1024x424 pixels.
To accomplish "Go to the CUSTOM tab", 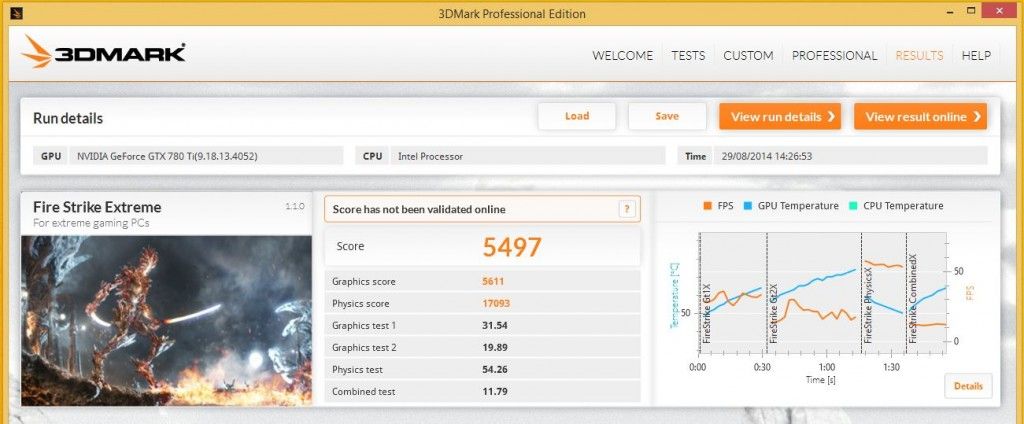I will coord(748,56).
